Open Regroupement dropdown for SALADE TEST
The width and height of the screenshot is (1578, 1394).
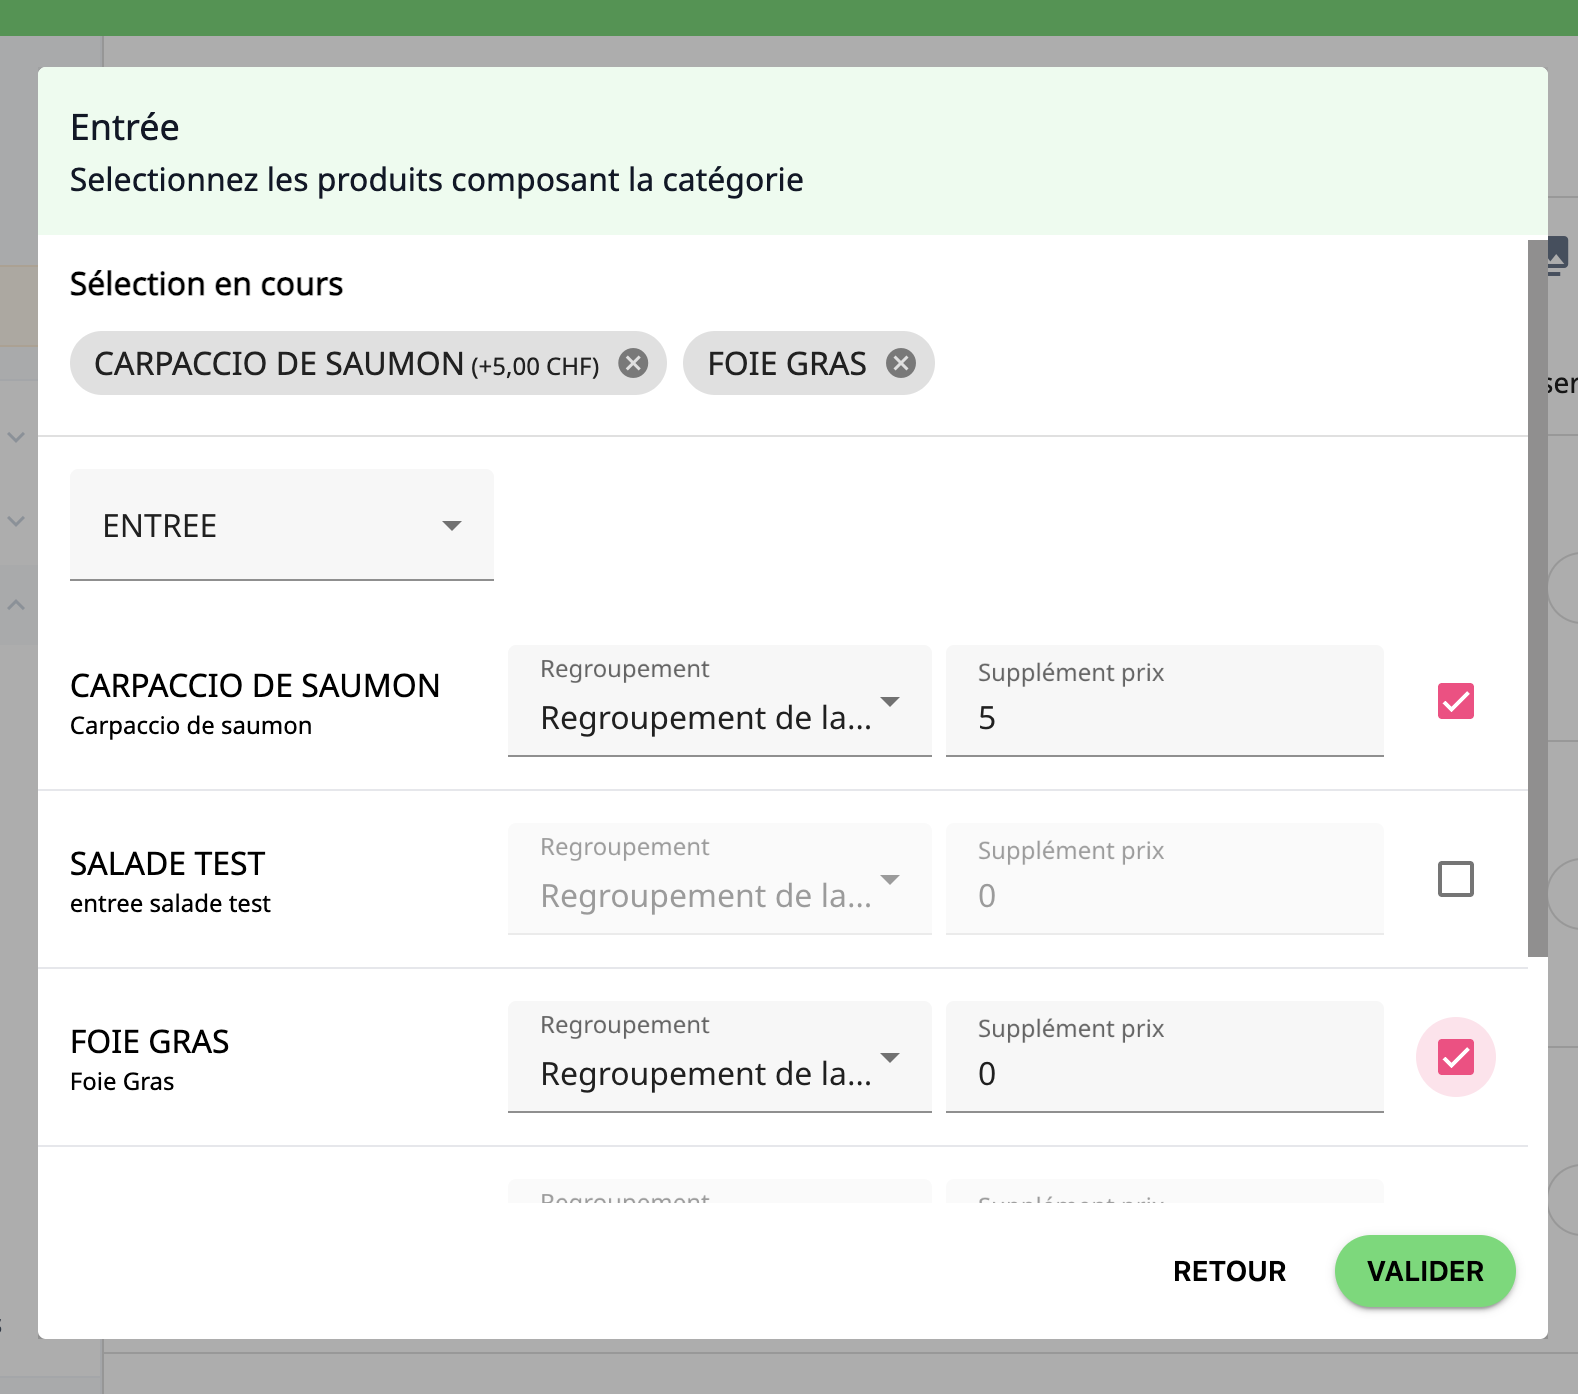[x=719, y=879]
